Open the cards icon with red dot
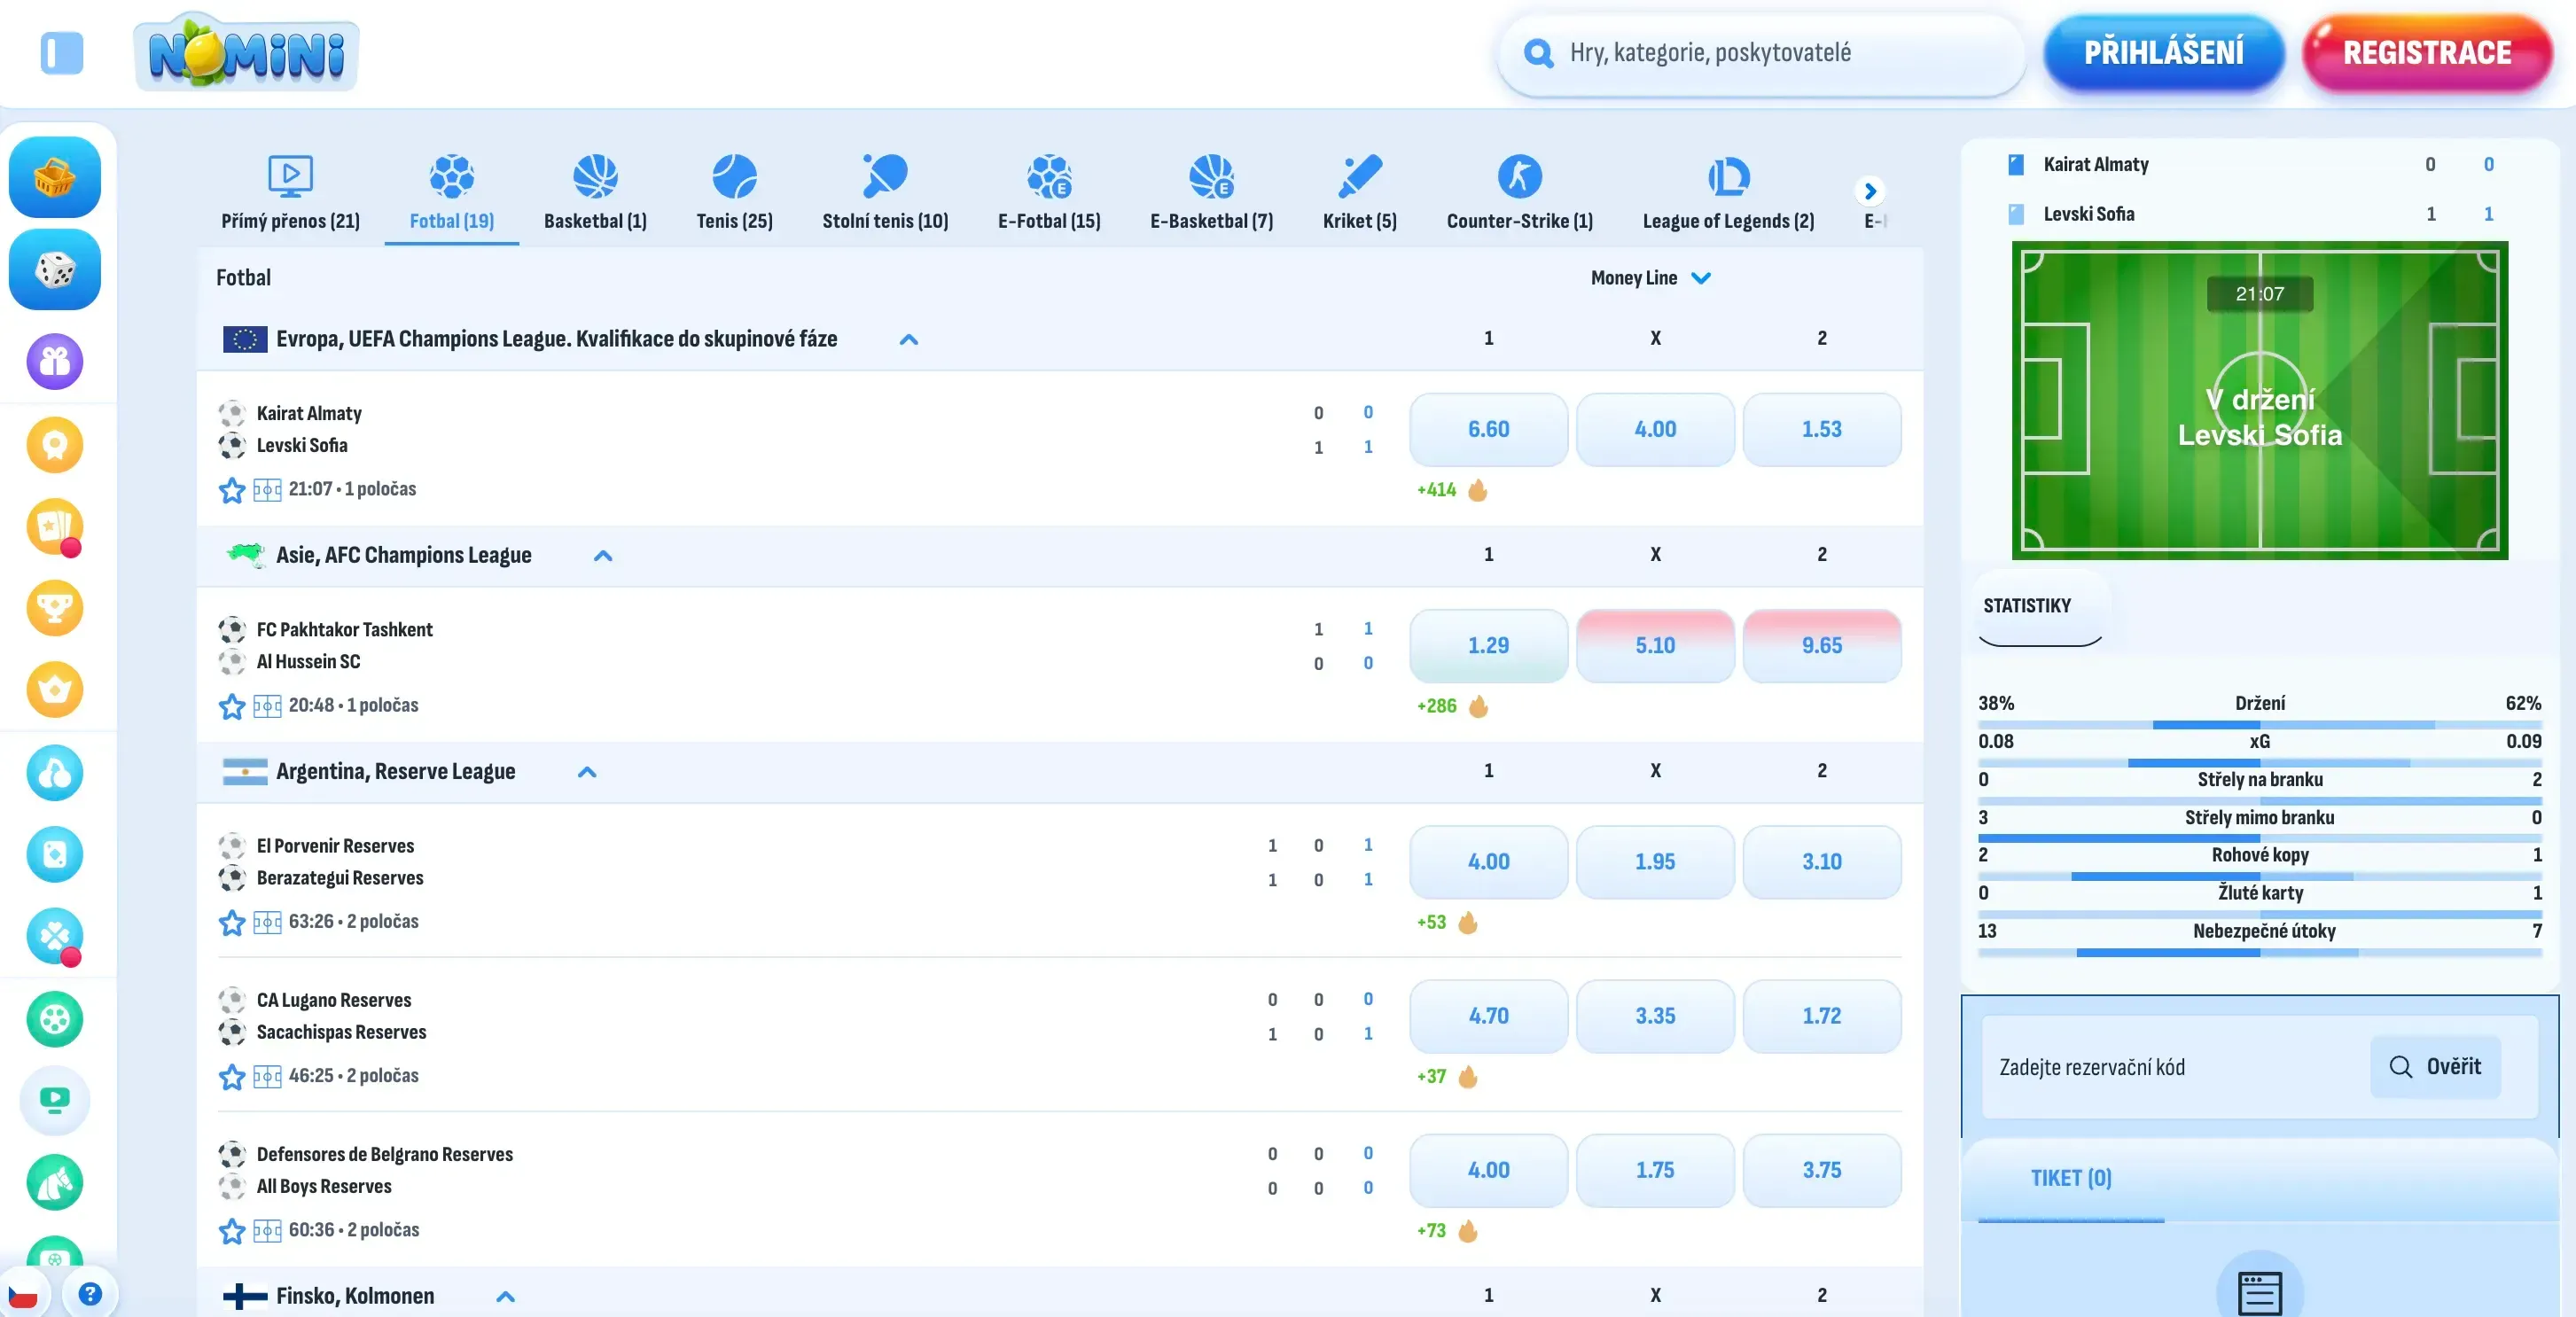Image resolution: width=2576 pixels, height=1317 pixels. point(55,527)
